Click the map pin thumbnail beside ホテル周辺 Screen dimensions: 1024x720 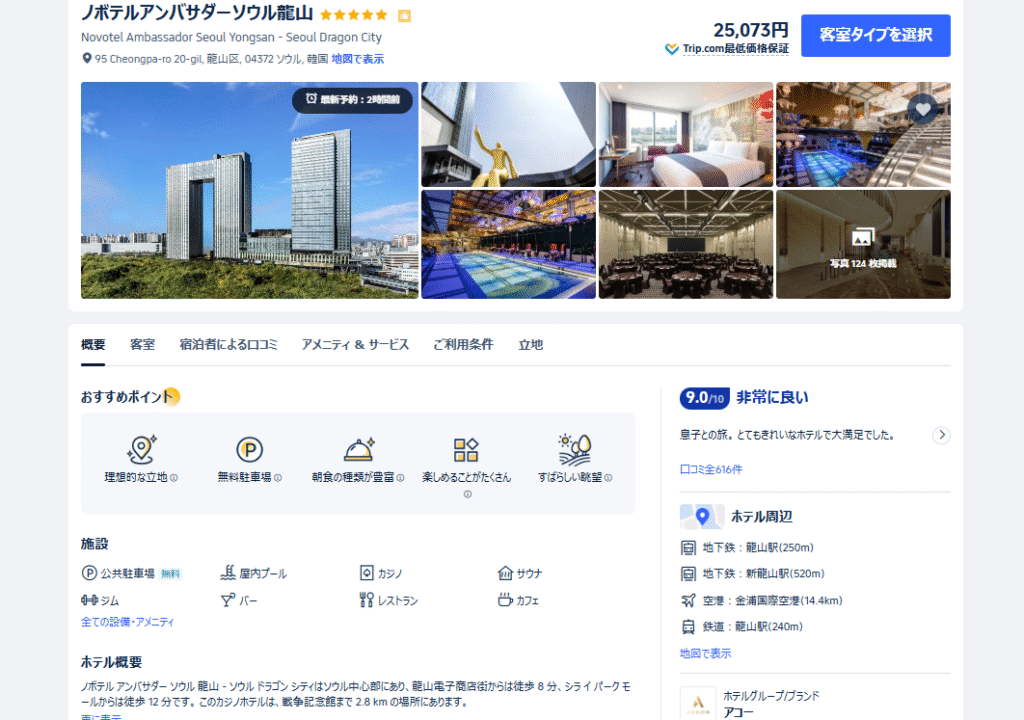coord(701,517)
